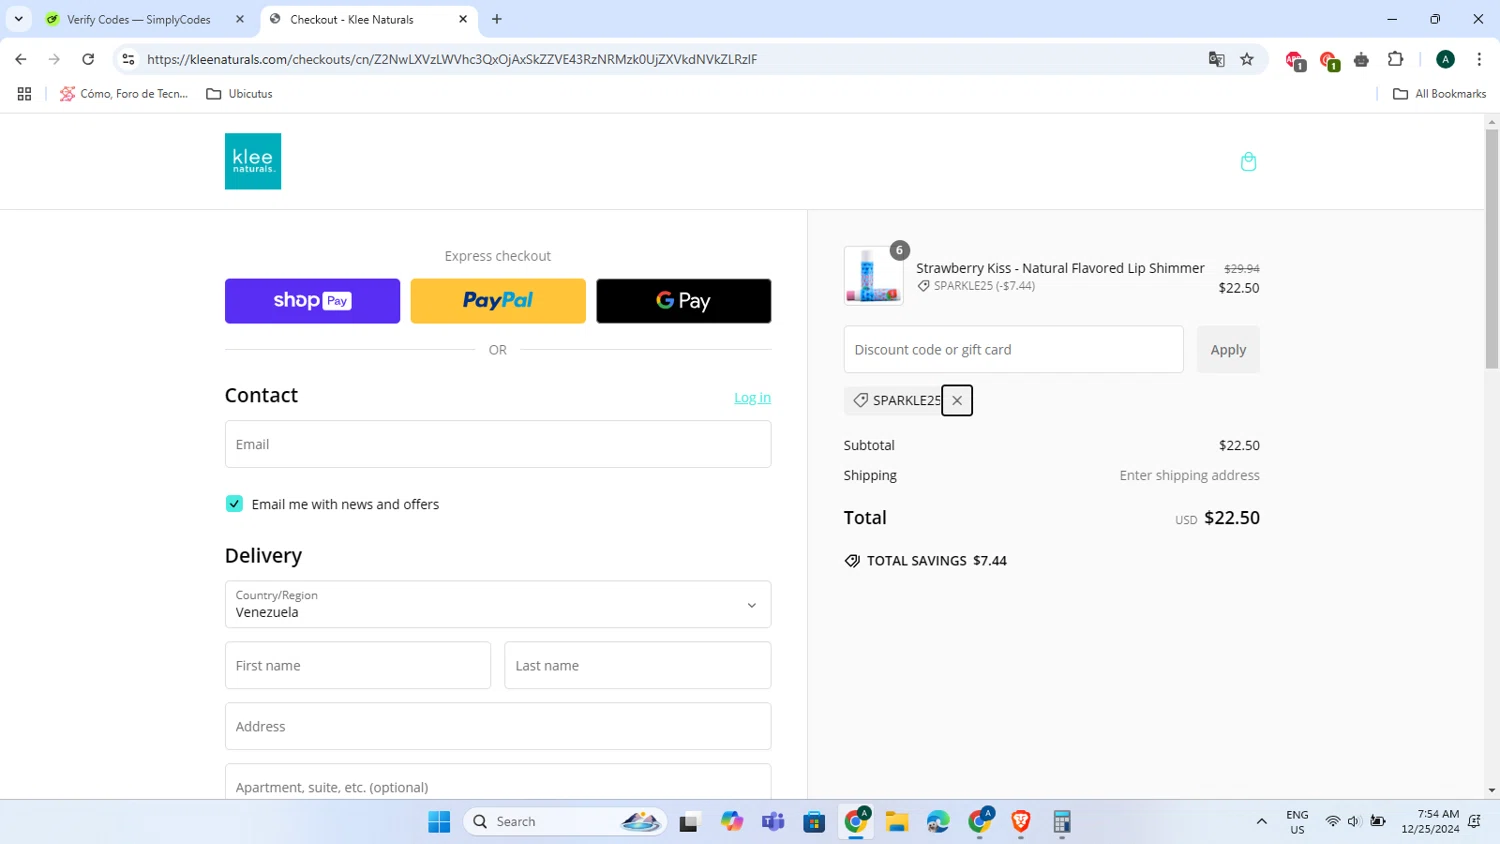Viewport: 1500px width, 844px height.
Task: Open the tab search dropdown arrow
Action: pyautogui.click(x=18, y=19)
